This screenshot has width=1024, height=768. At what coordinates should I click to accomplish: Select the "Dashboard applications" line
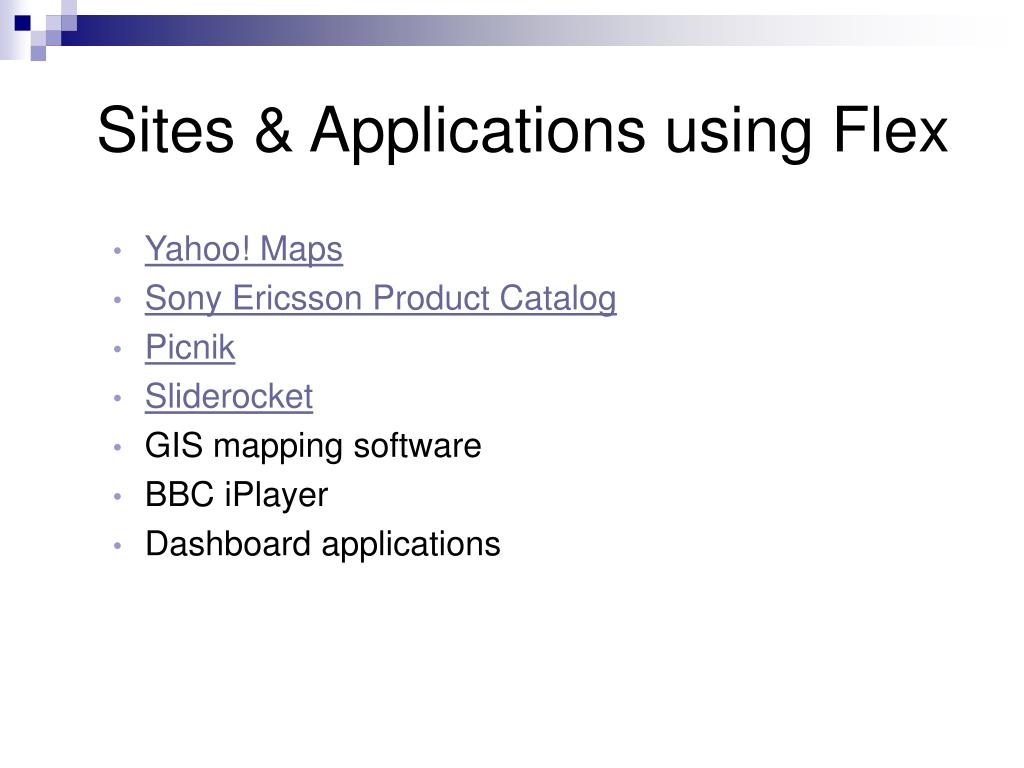[323, 544]
